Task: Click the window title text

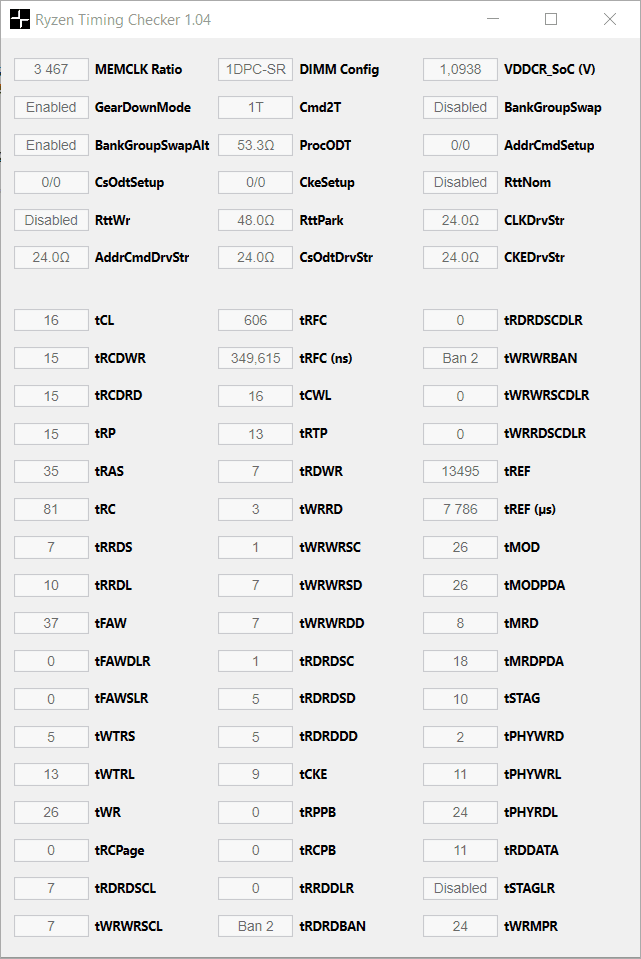Action: point(123,20)
